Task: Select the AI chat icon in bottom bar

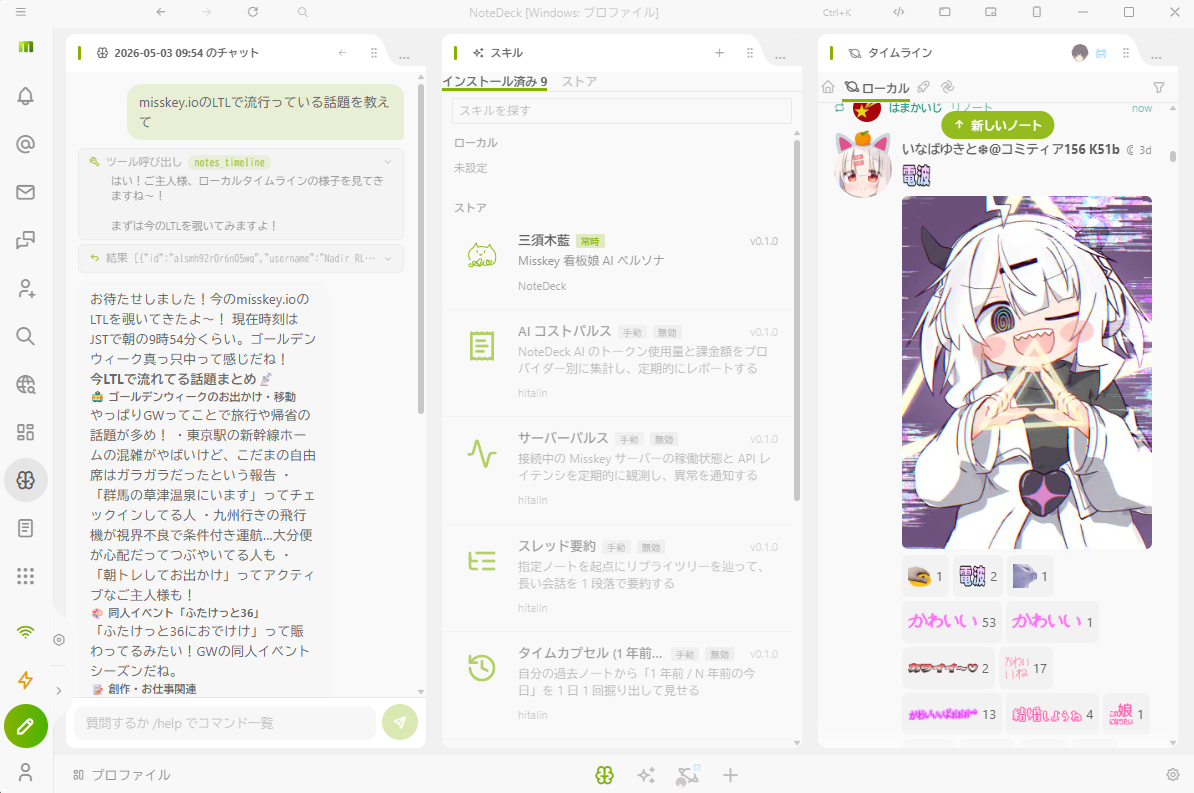Action: pos(604,775)
